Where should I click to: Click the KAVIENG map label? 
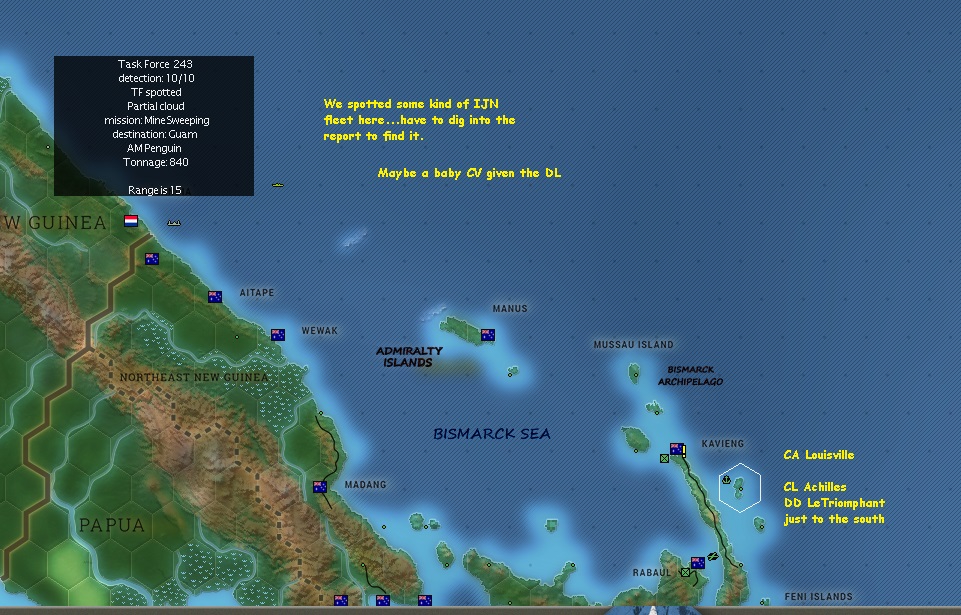[x=723, y=443]
